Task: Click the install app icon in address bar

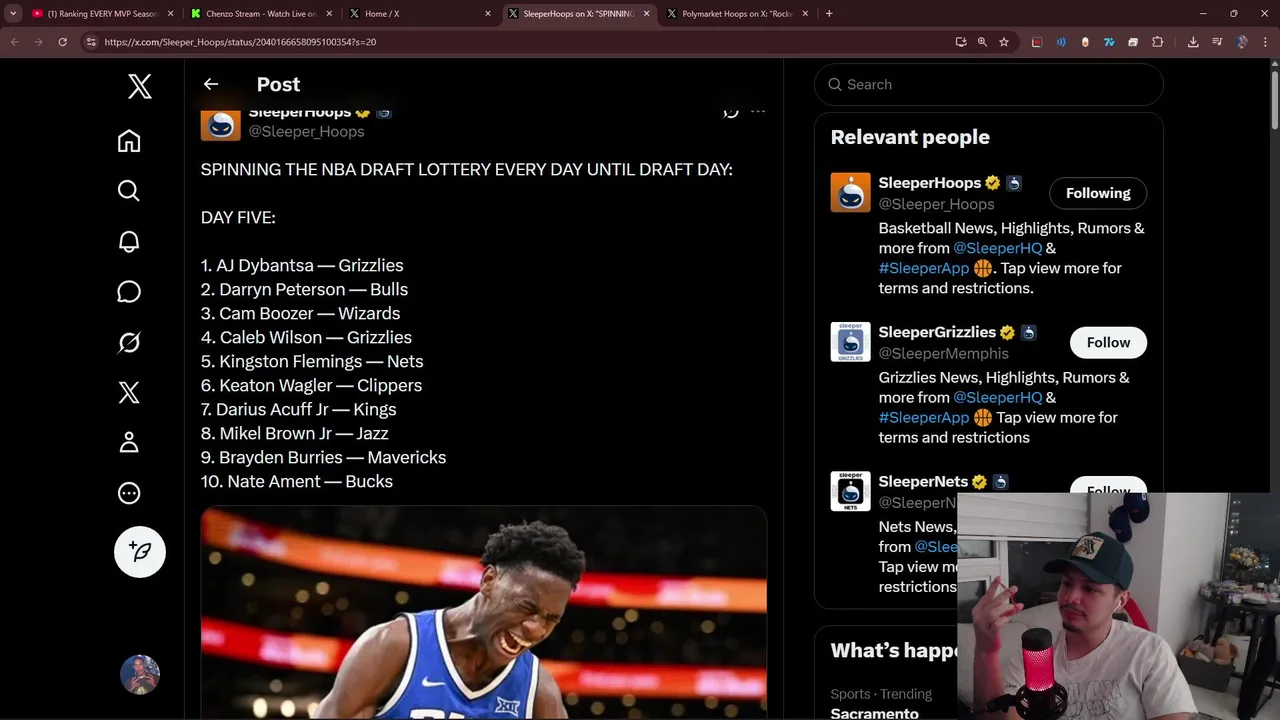Action: (x=961, y=42)
